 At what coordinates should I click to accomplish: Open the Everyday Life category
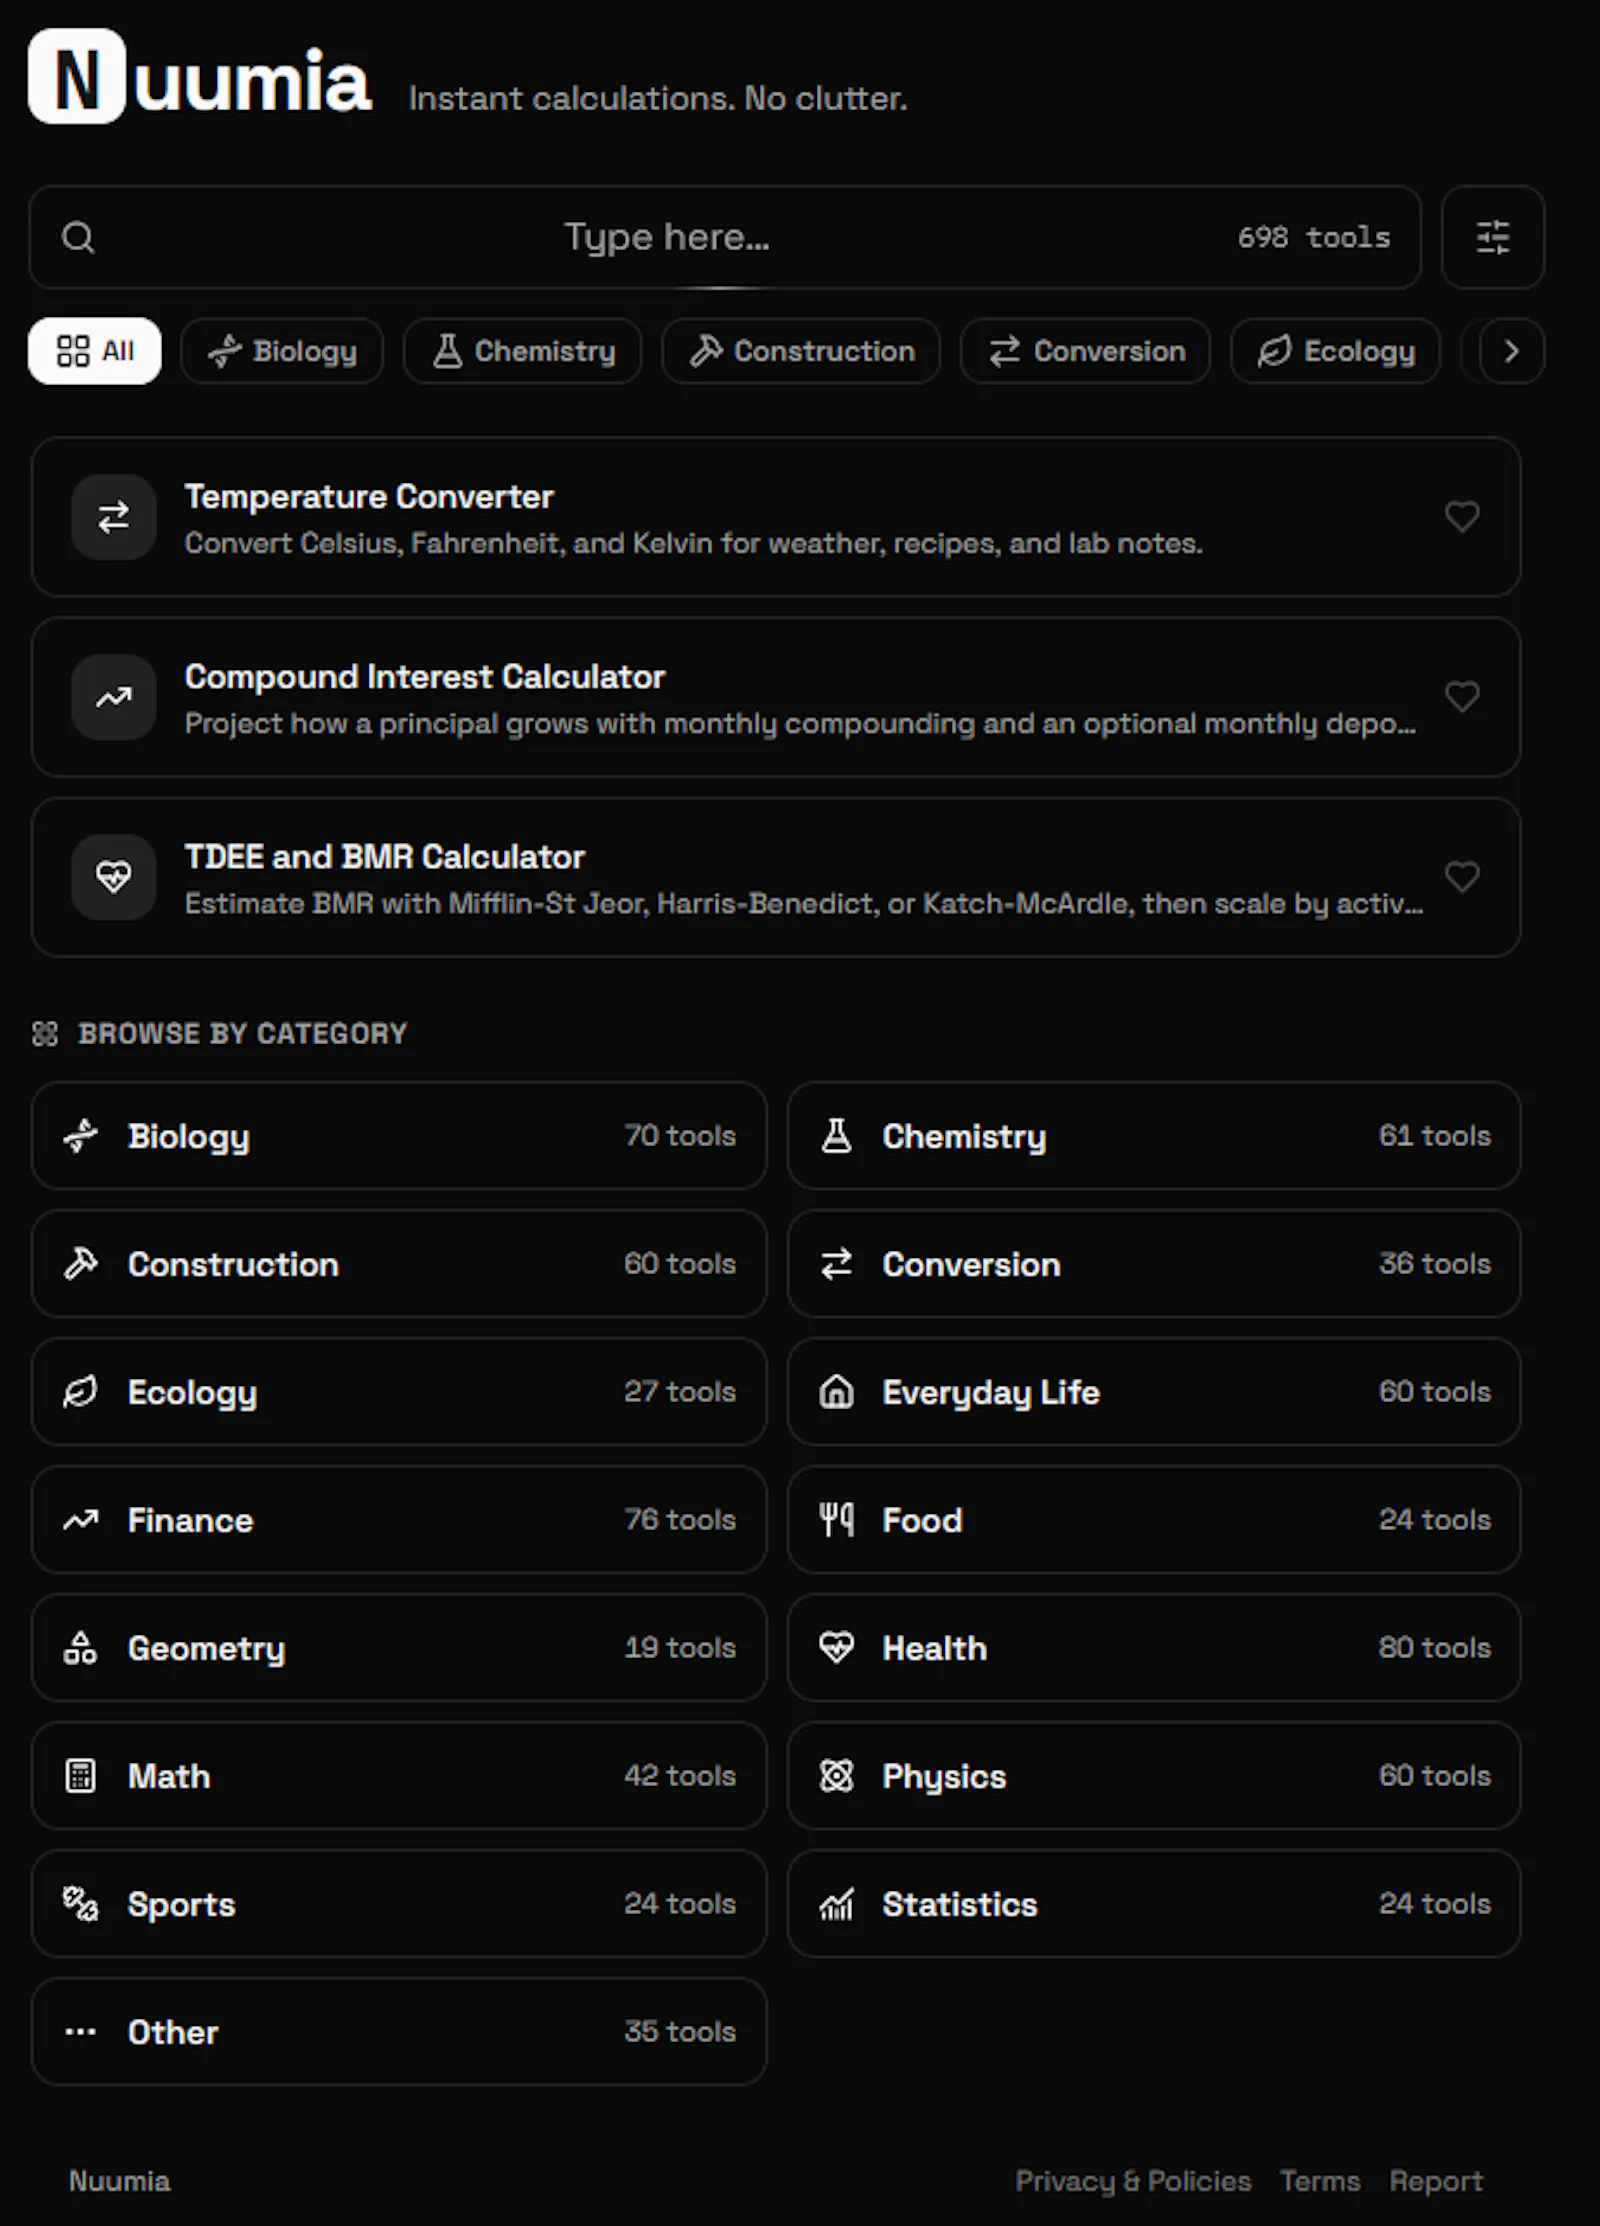(1154, 1392)
